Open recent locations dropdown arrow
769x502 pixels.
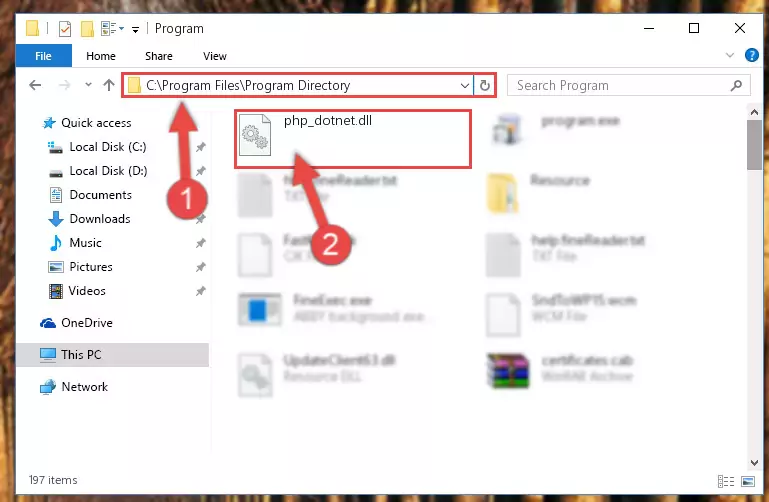(88, 85)
